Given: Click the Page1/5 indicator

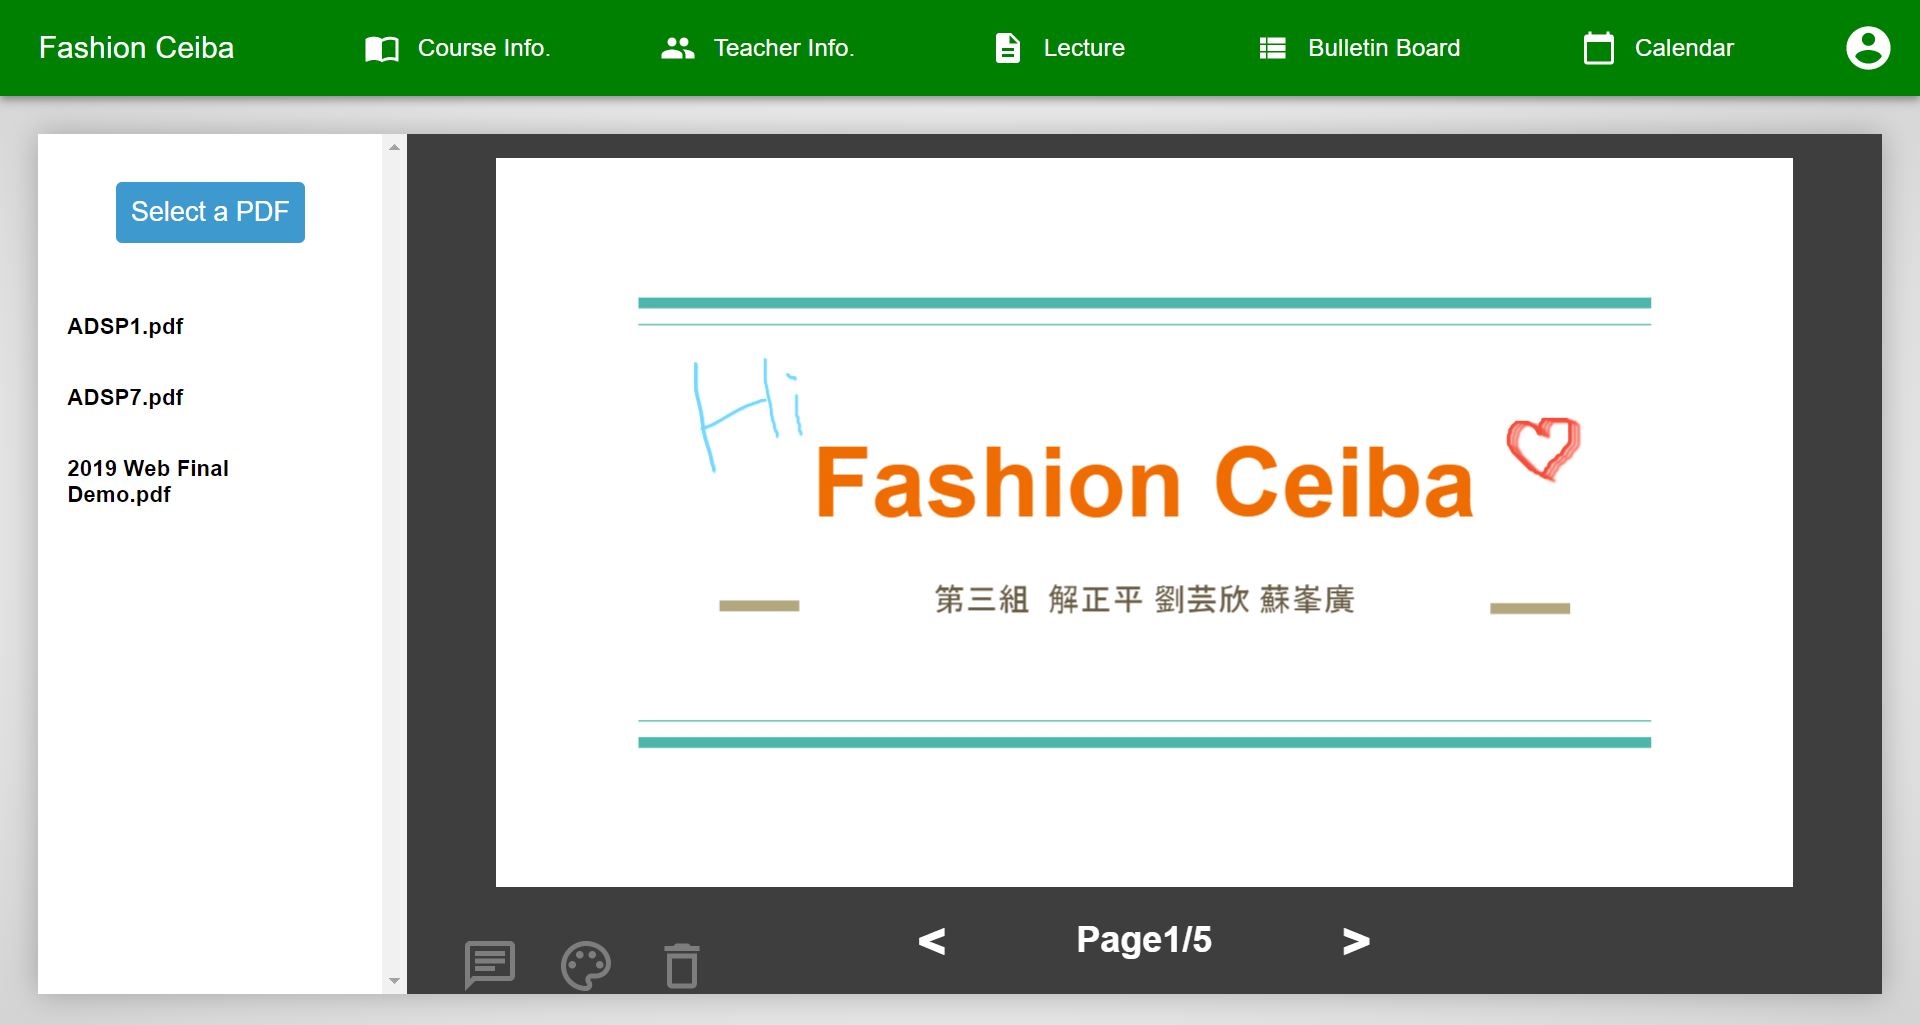Looking at the screenshot, I should [1144, 940].
